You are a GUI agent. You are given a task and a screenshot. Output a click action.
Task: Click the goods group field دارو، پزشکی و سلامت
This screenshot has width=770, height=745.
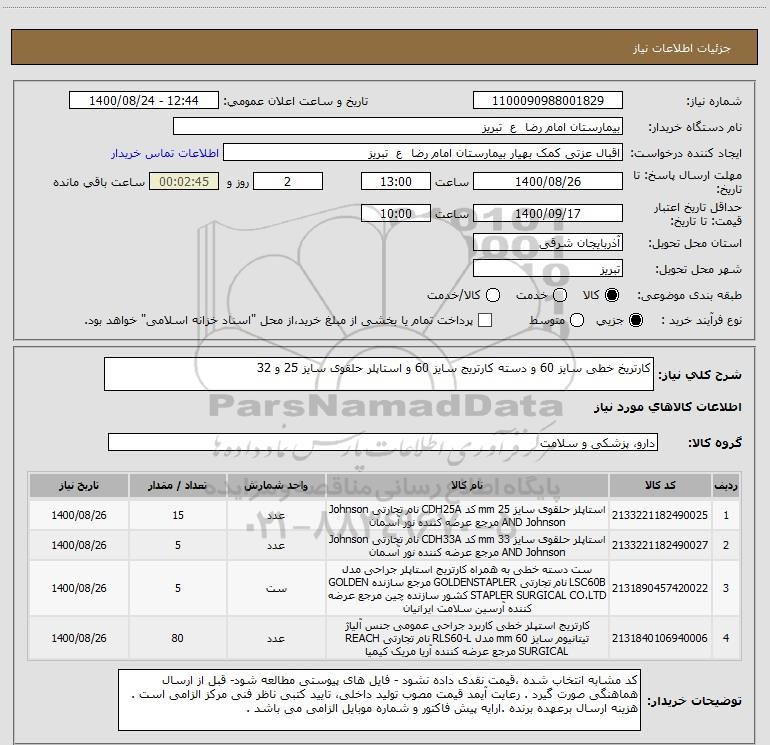pos(383,442)
